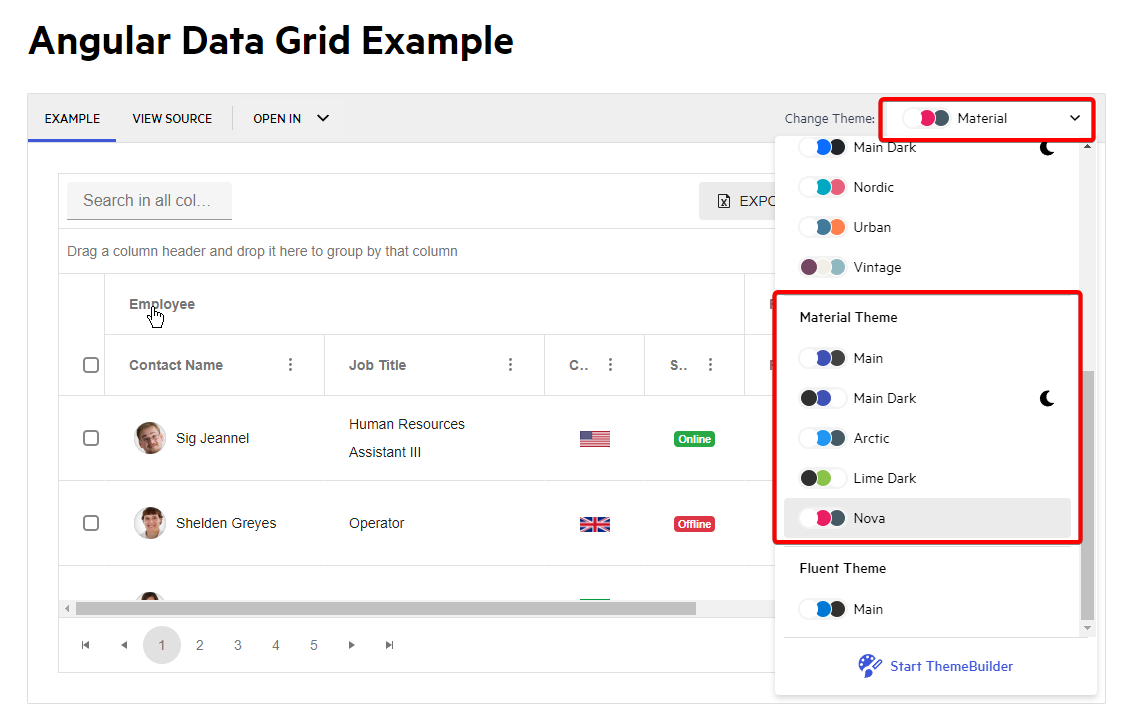Click the last page icon in the pager
This screenshot has height=724, width=1137.
pos(389,645)
